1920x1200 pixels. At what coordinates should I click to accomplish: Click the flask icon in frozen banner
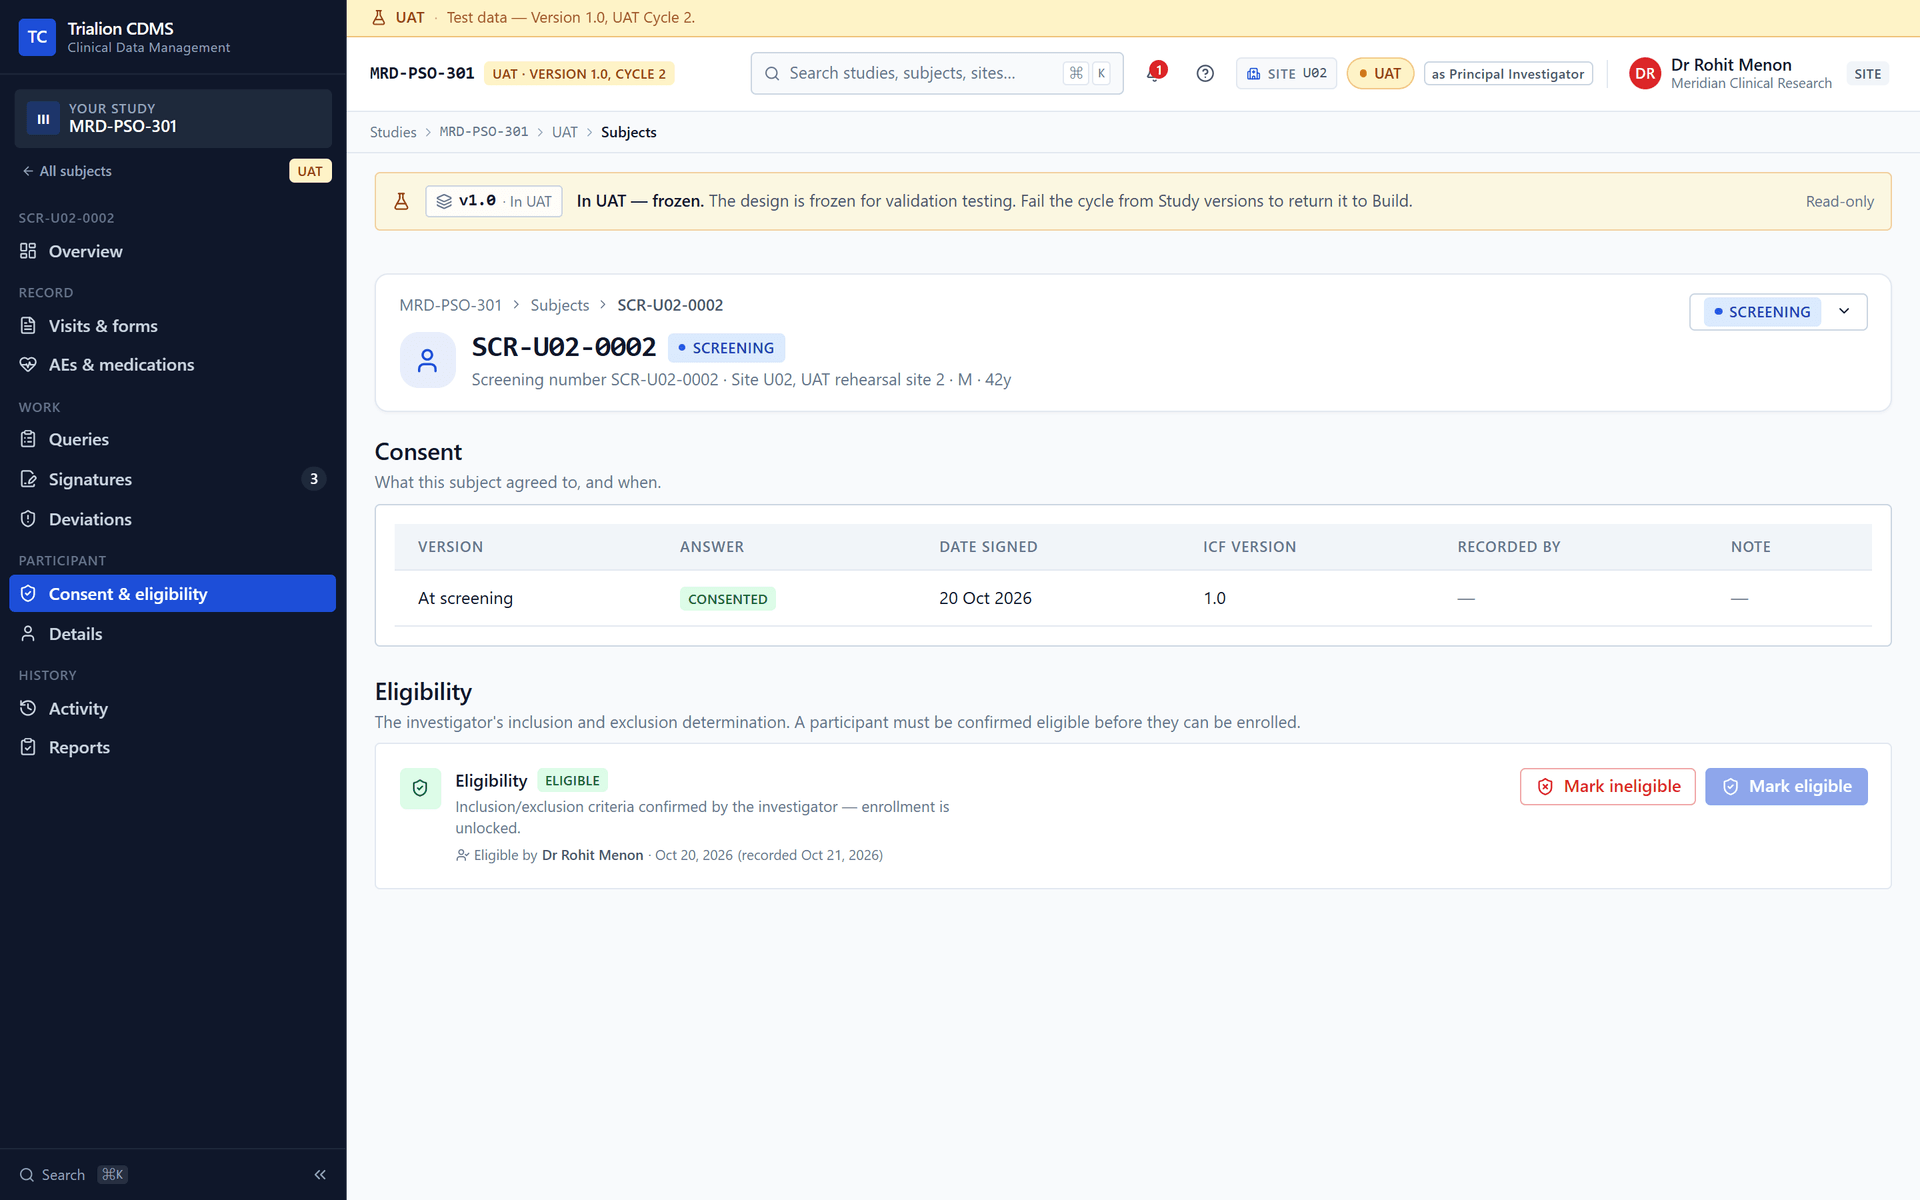pos(401,201)
